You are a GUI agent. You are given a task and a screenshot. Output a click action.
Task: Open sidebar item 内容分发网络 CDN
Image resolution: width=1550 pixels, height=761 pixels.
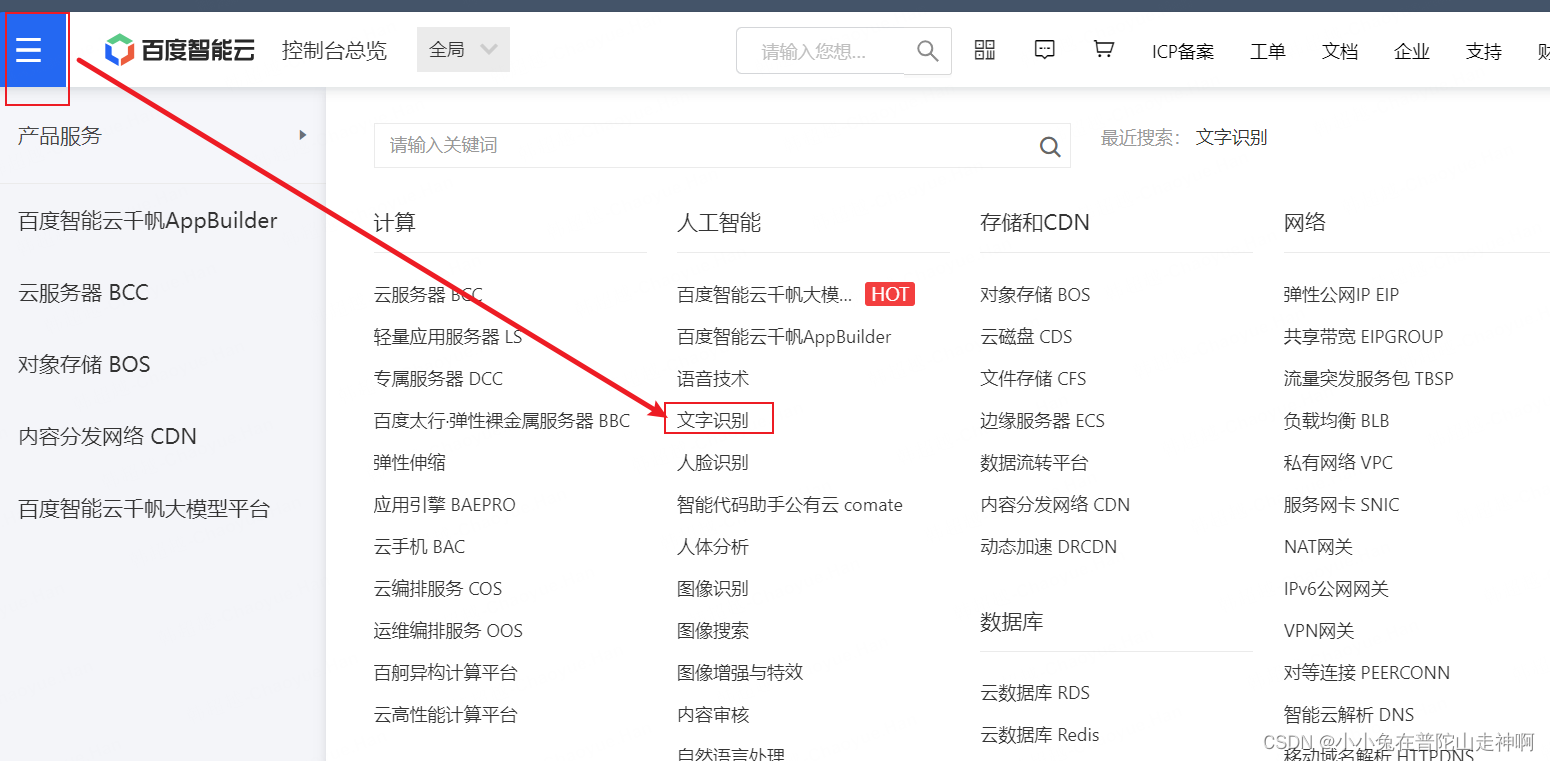(108, 437)
